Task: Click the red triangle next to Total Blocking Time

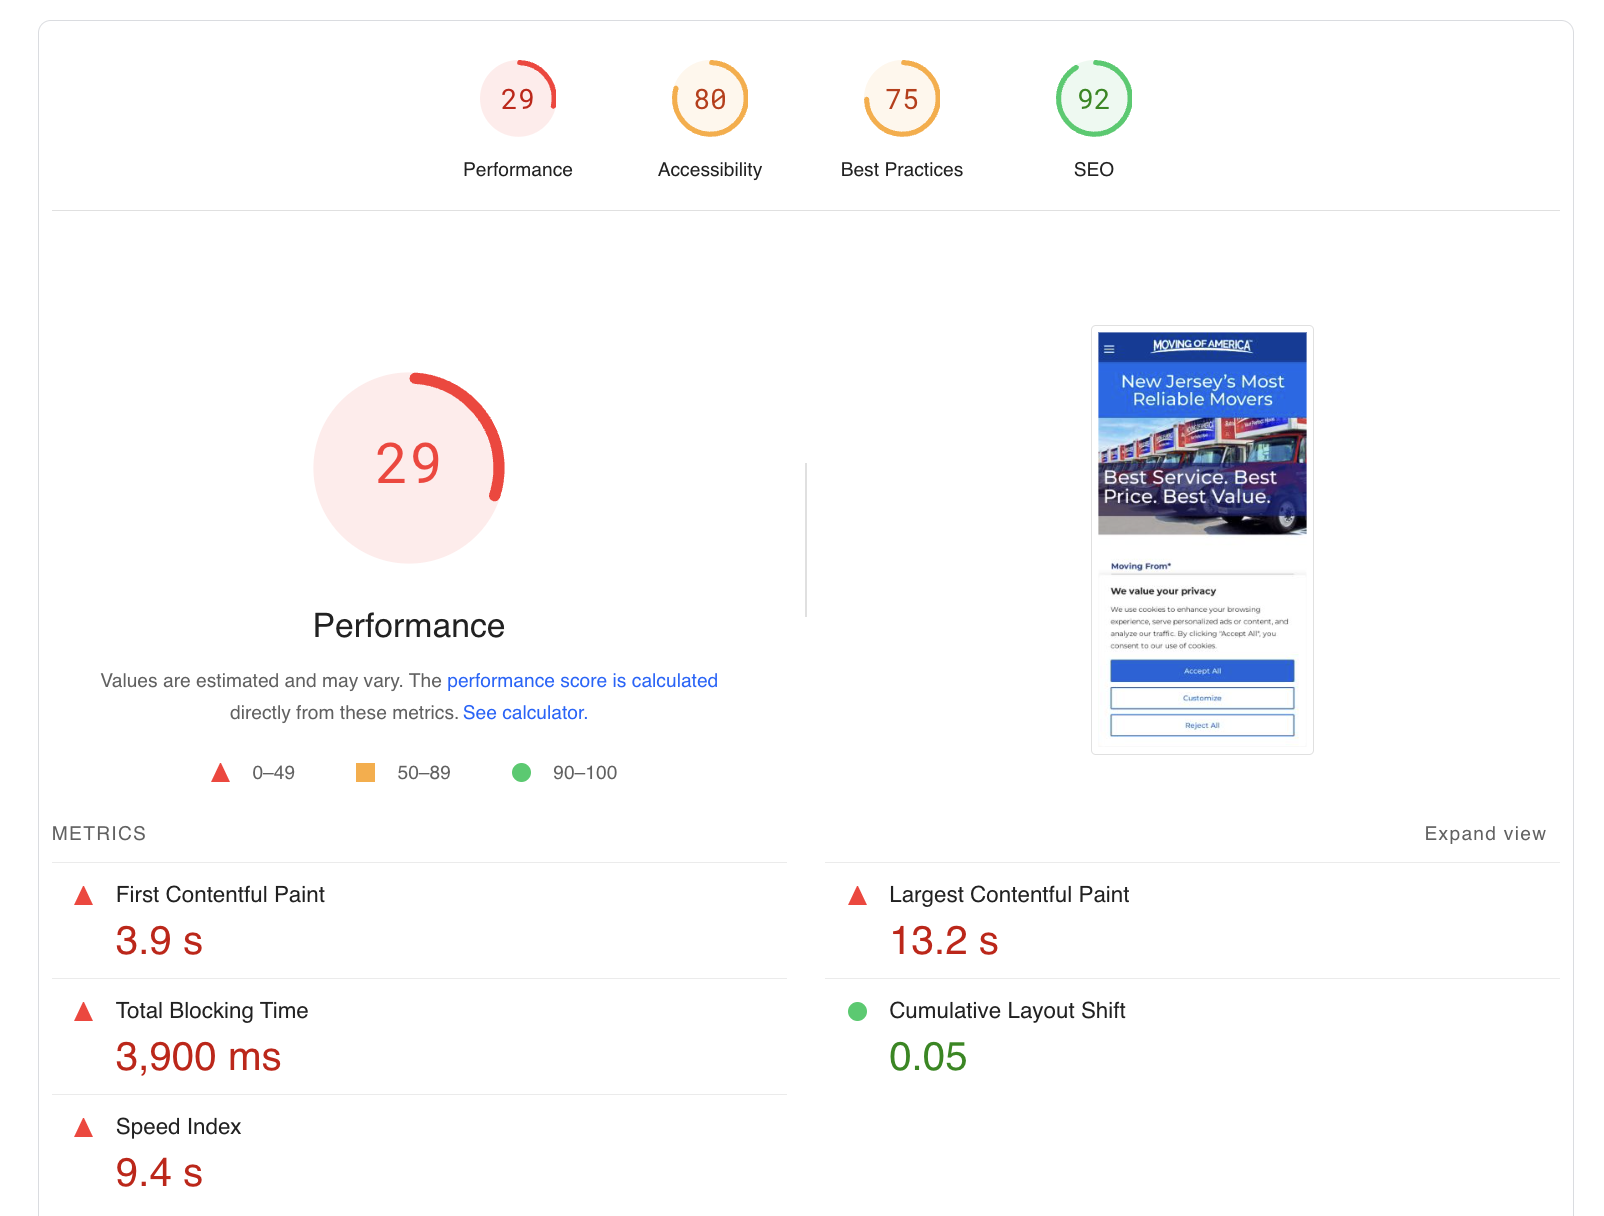Action: [84, 1012]
